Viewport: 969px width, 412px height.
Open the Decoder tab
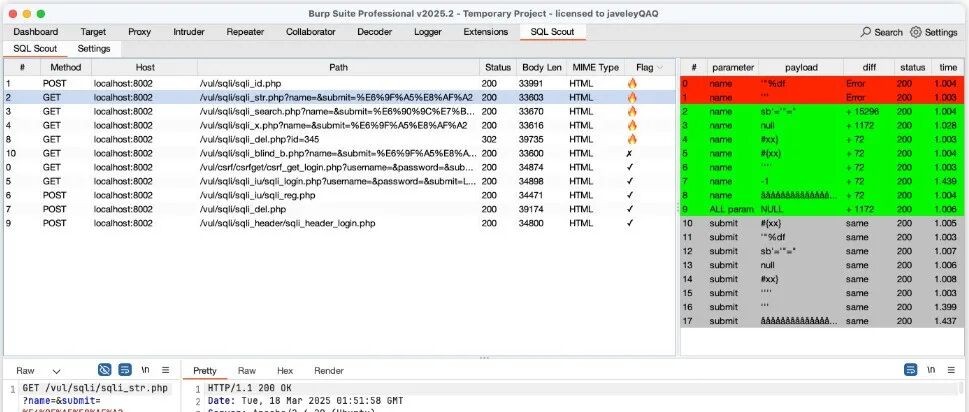click(x=374, y=32)
